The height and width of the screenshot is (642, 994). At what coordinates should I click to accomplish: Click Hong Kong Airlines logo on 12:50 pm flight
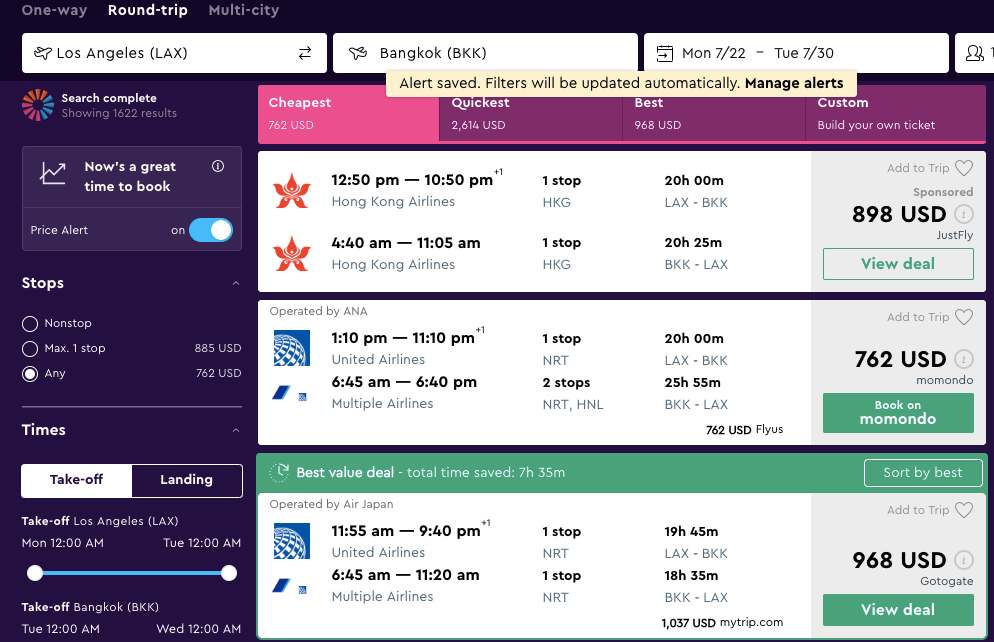coord(292,190)
